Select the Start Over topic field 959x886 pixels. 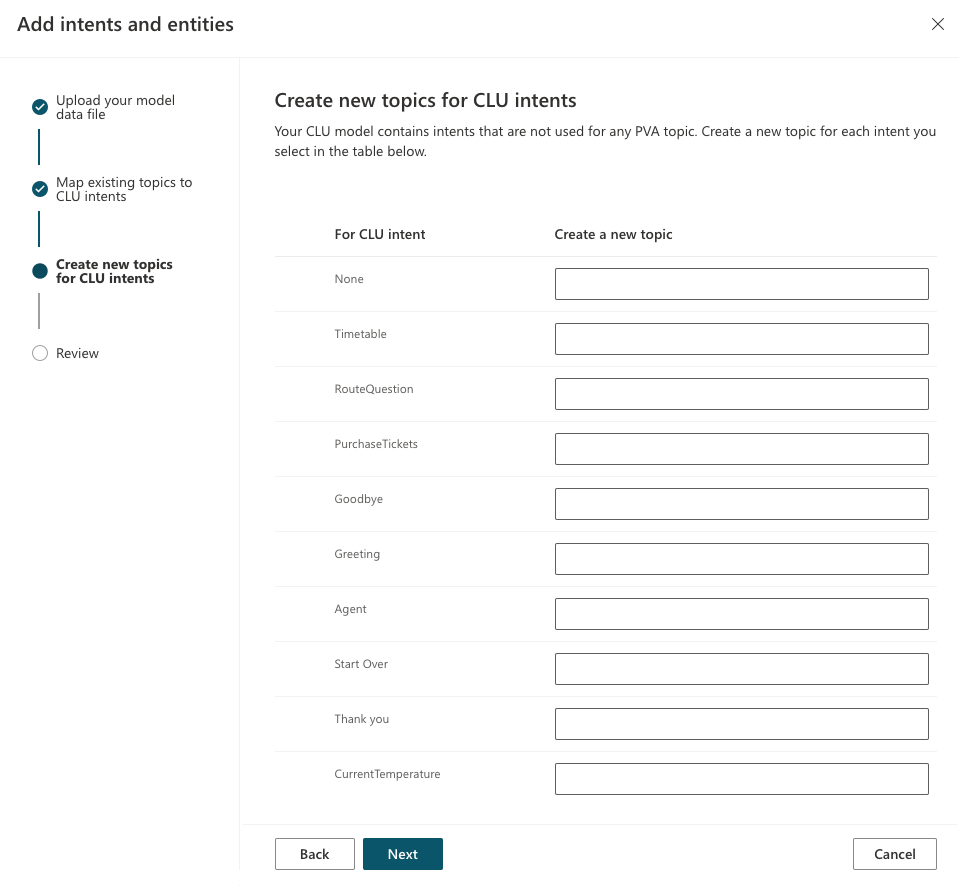(x=741, y=669)
